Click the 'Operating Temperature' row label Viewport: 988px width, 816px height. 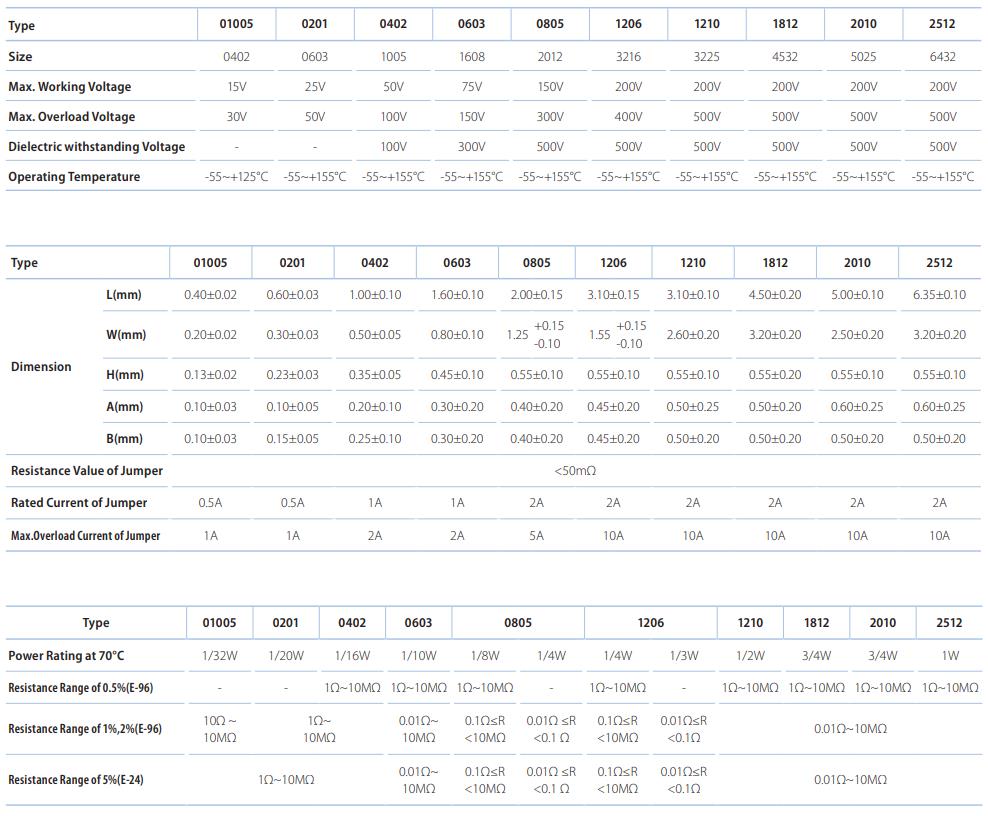coord(74,177)
